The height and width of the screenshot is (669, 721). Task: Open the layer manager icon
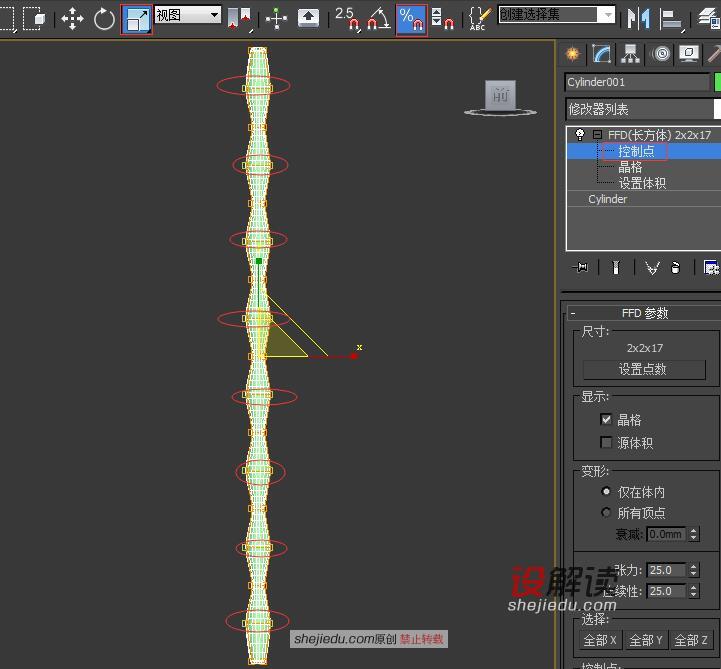point(710,19)
